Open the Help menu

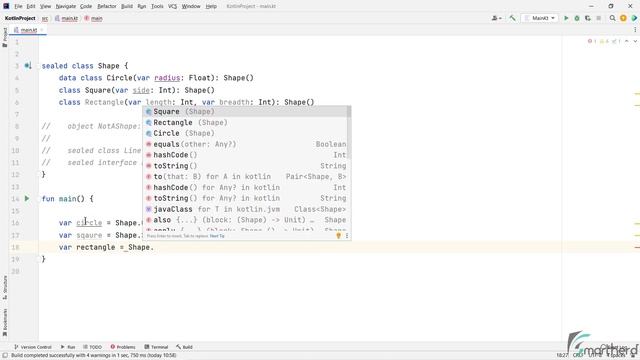tap(211, 6)
